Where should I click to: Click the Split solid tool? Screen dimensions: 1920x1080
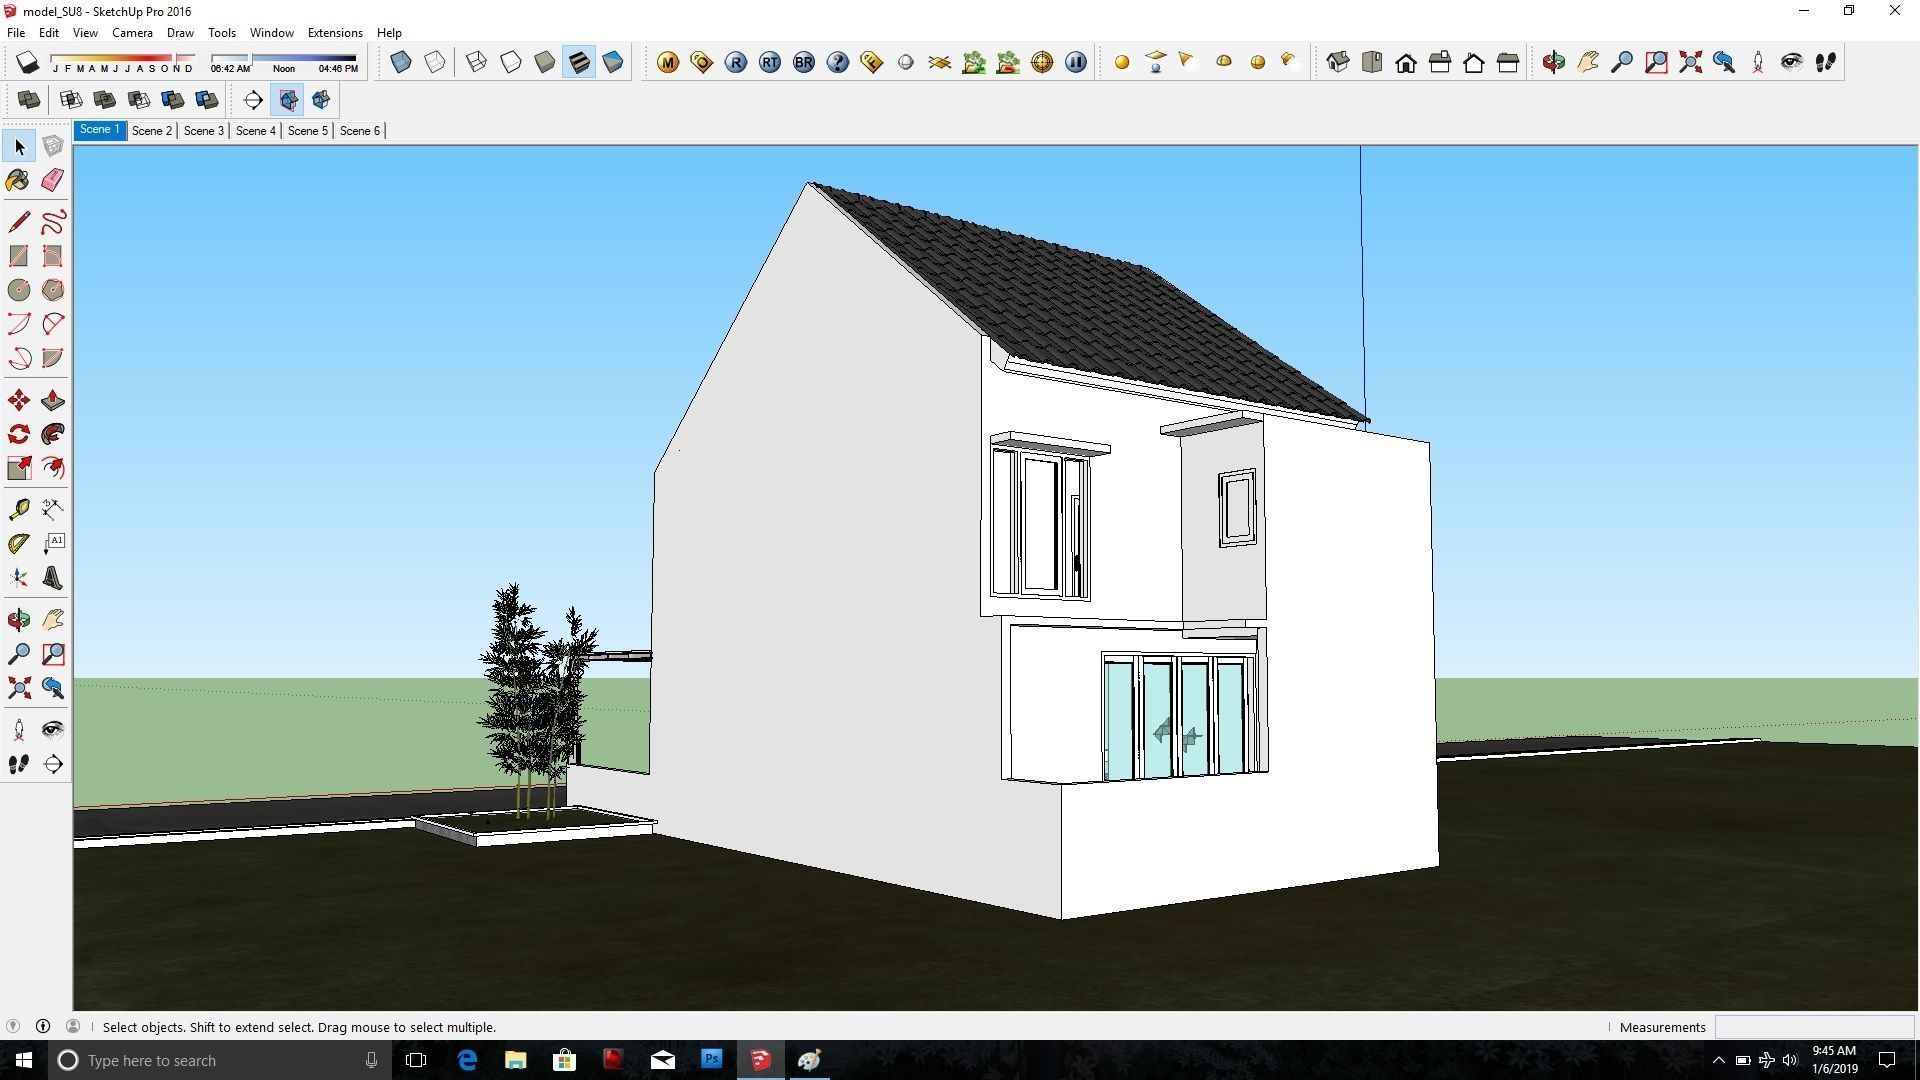coord(207,100)
